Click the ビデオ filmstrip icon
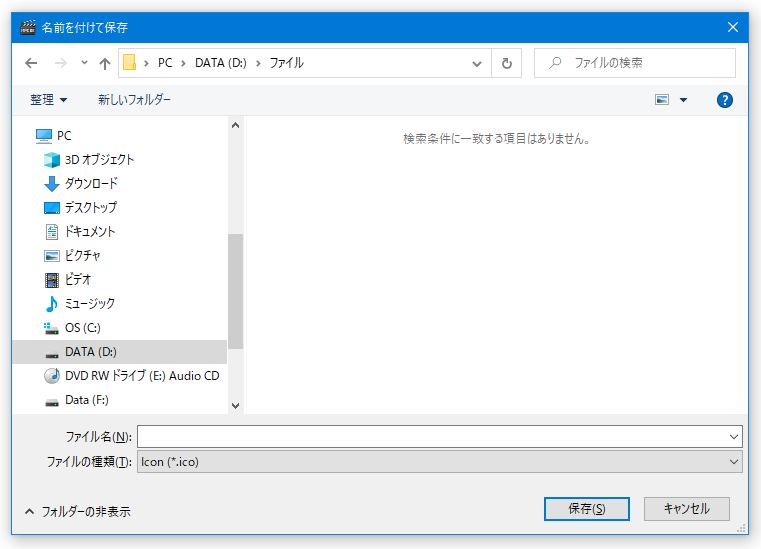This screenshot has width=761, height=549. point(51,280)
